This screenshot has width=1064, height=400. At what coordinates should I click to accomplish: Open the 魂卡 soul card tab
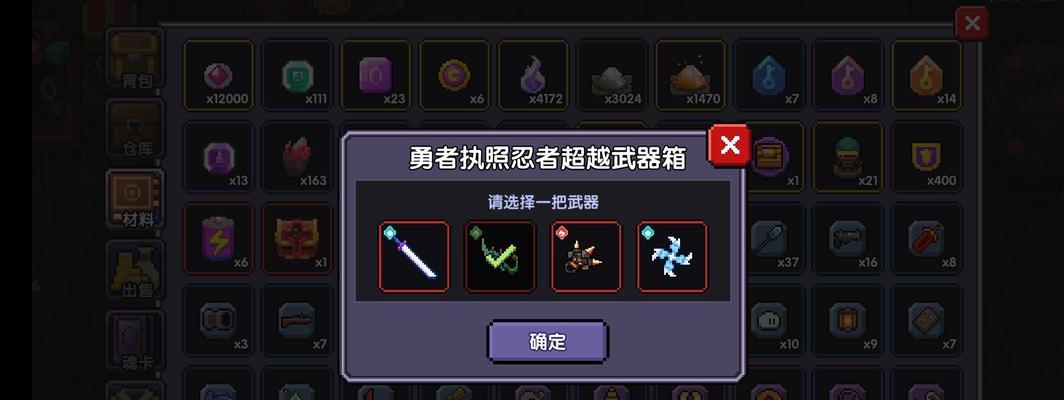tap(136, 342)
